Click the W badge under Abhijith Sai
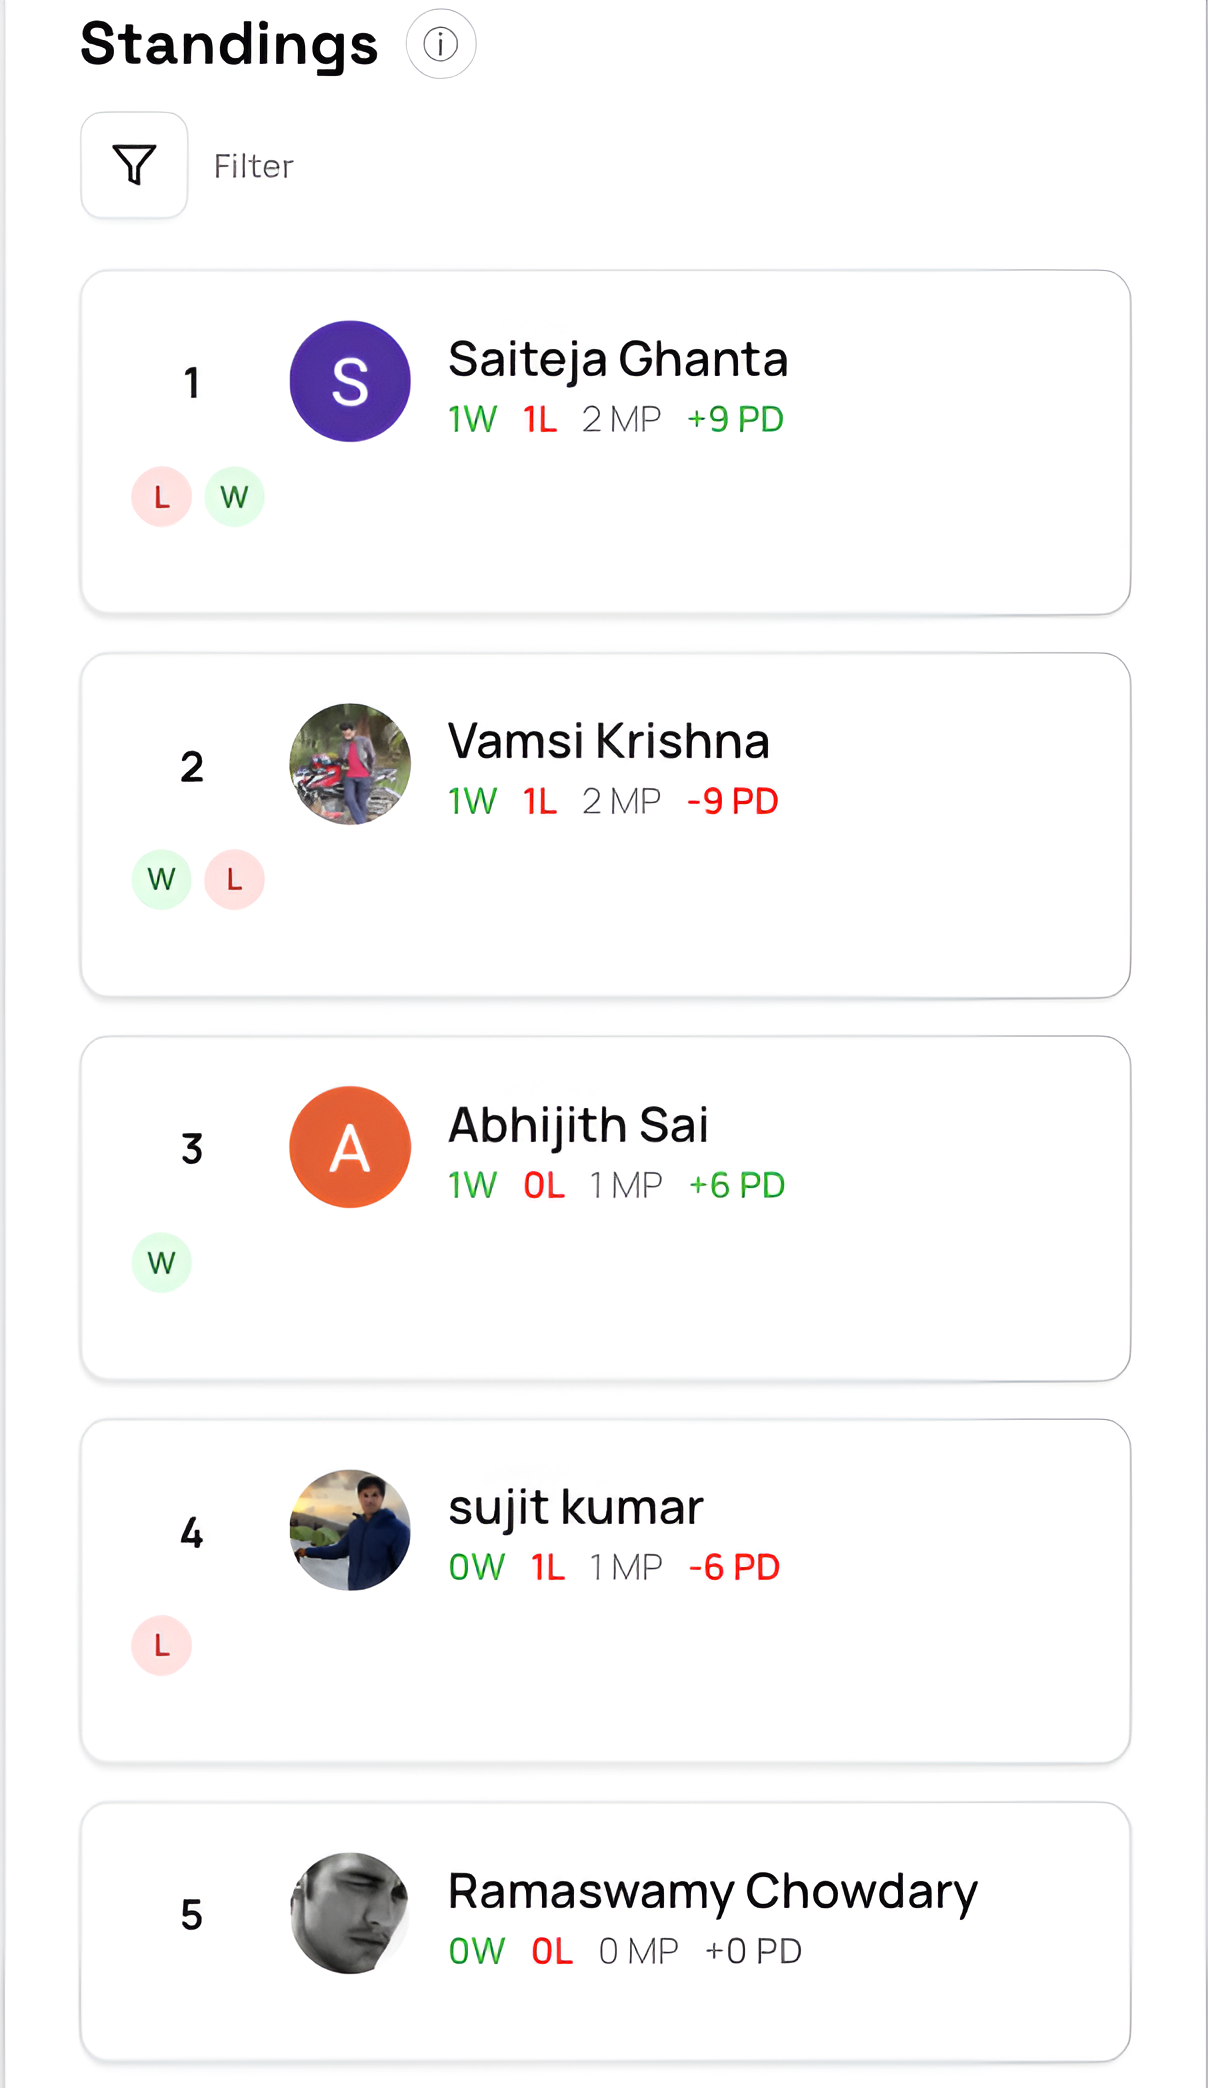 click(x=161, y=1263)
